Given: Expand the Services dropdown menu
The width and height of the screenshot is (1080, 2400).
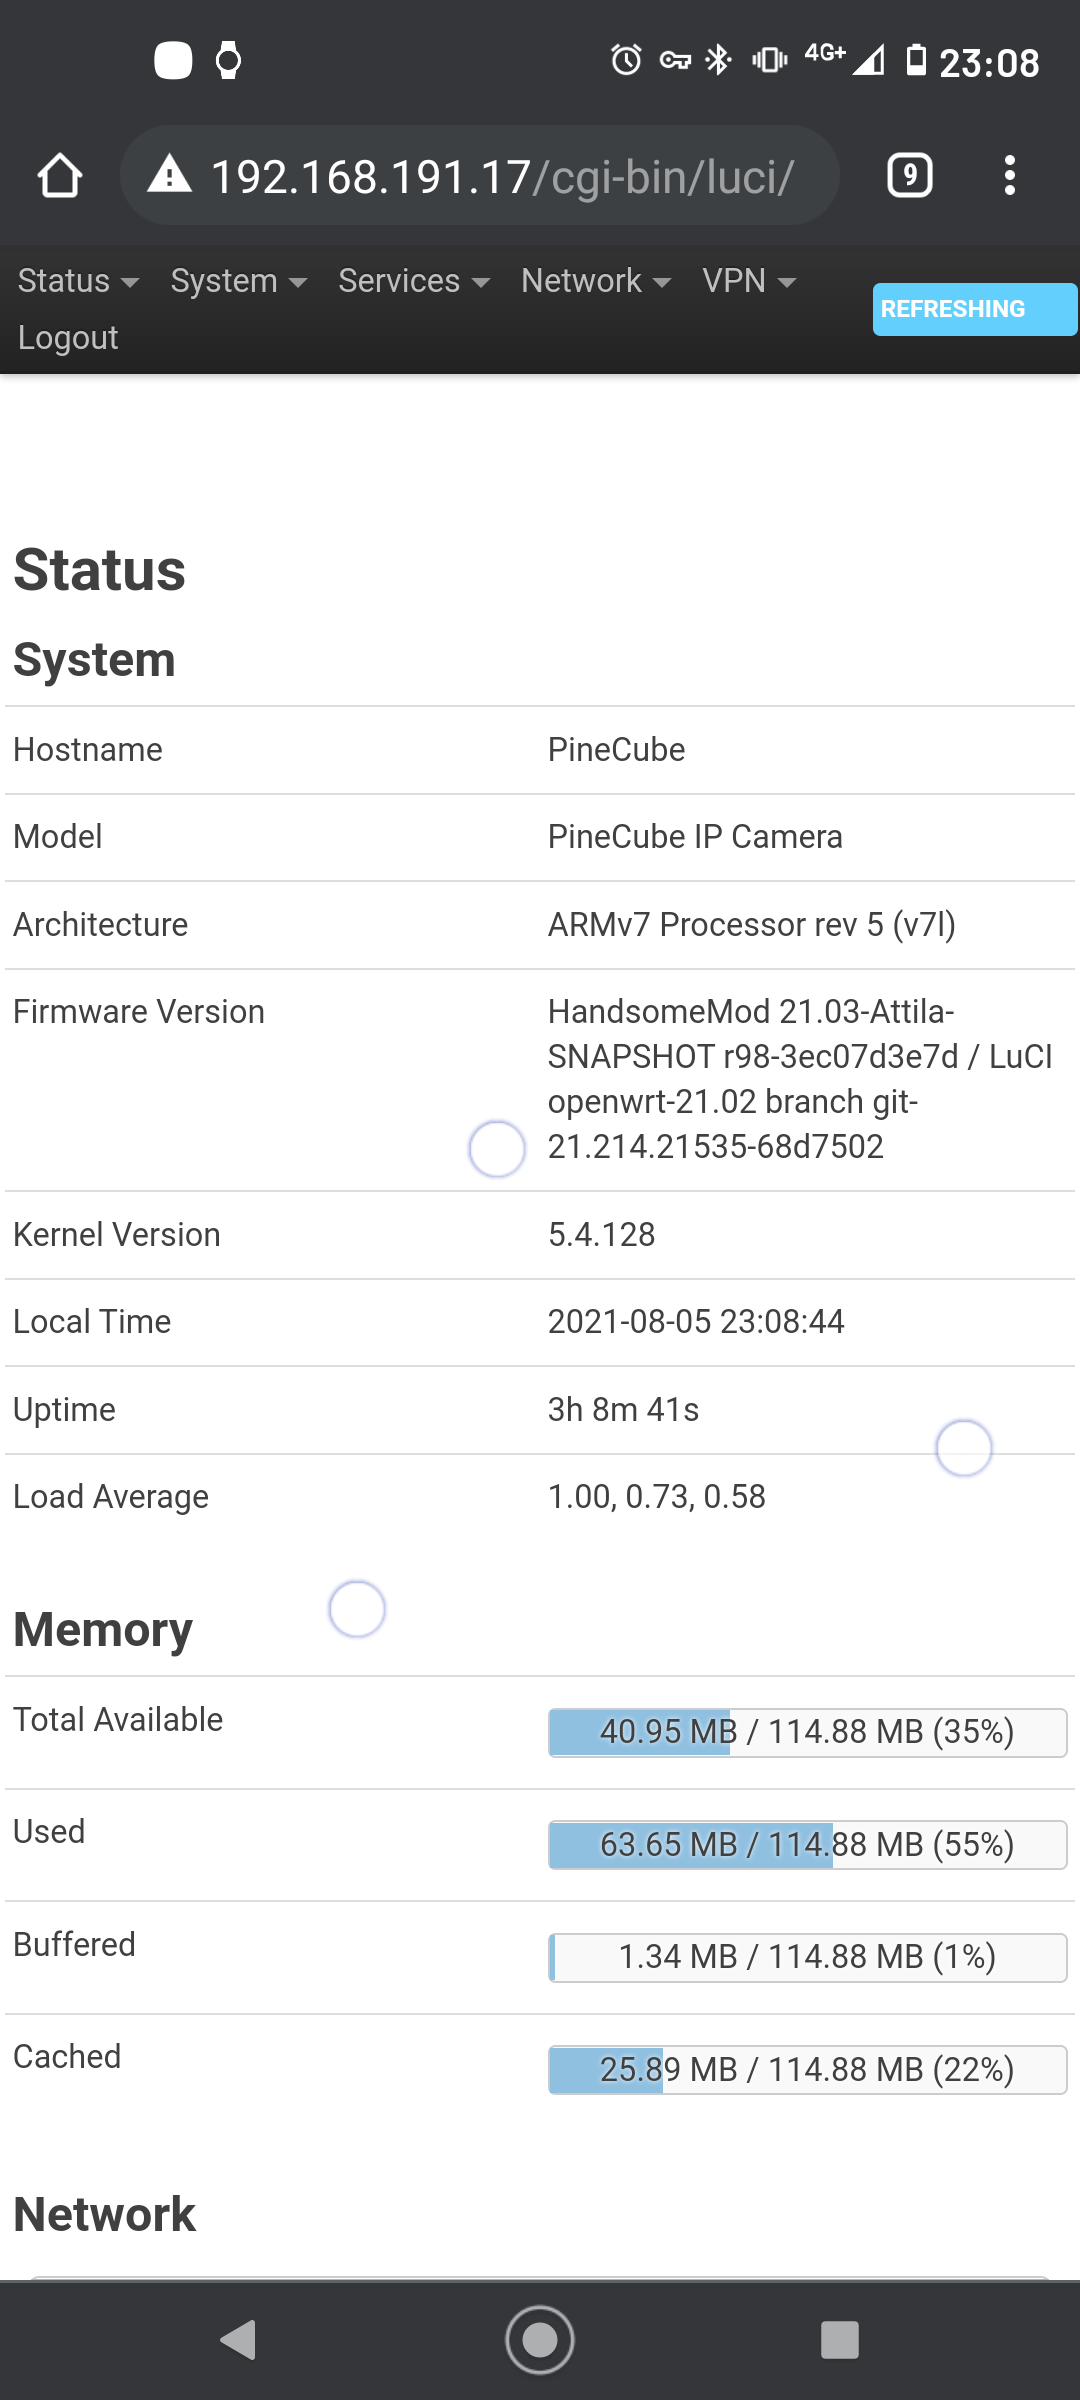Looking at the screenshot, I should 413,281.
